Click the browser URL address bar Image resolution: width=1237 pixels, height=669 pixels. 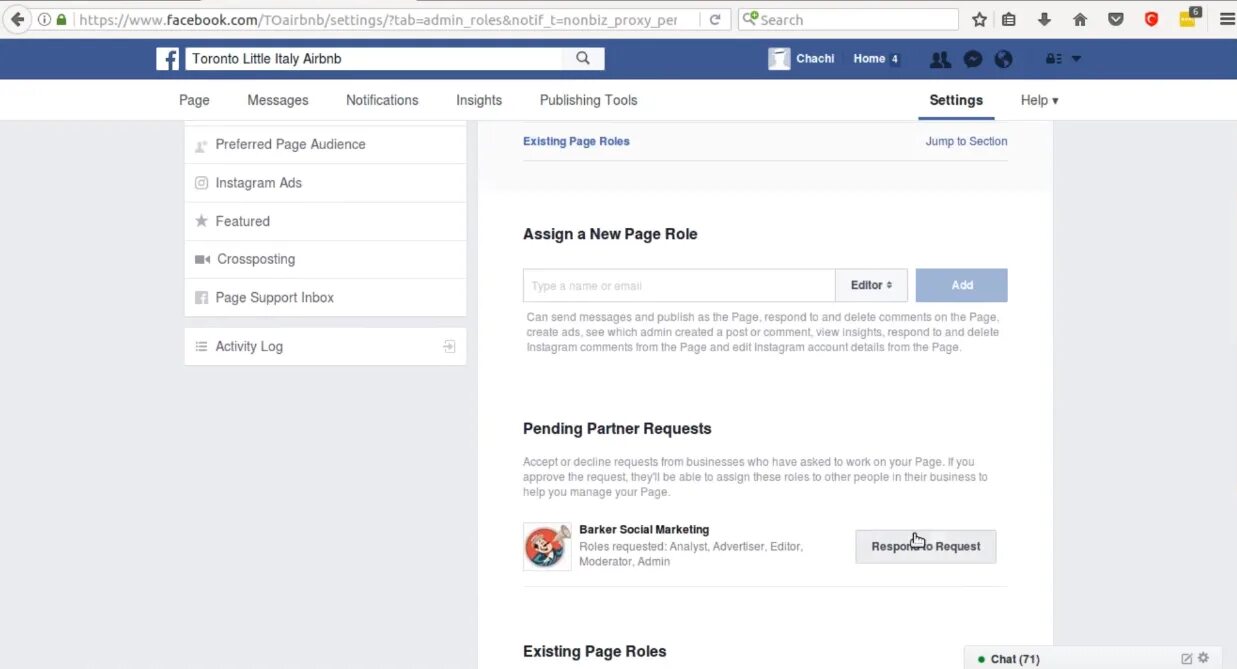378,19
